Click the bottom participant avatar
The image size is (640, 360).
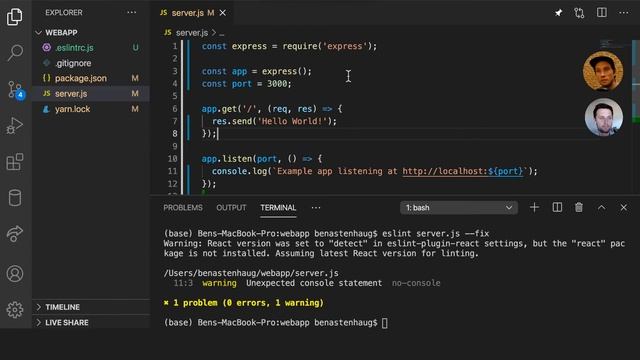(x=604, y=117)
